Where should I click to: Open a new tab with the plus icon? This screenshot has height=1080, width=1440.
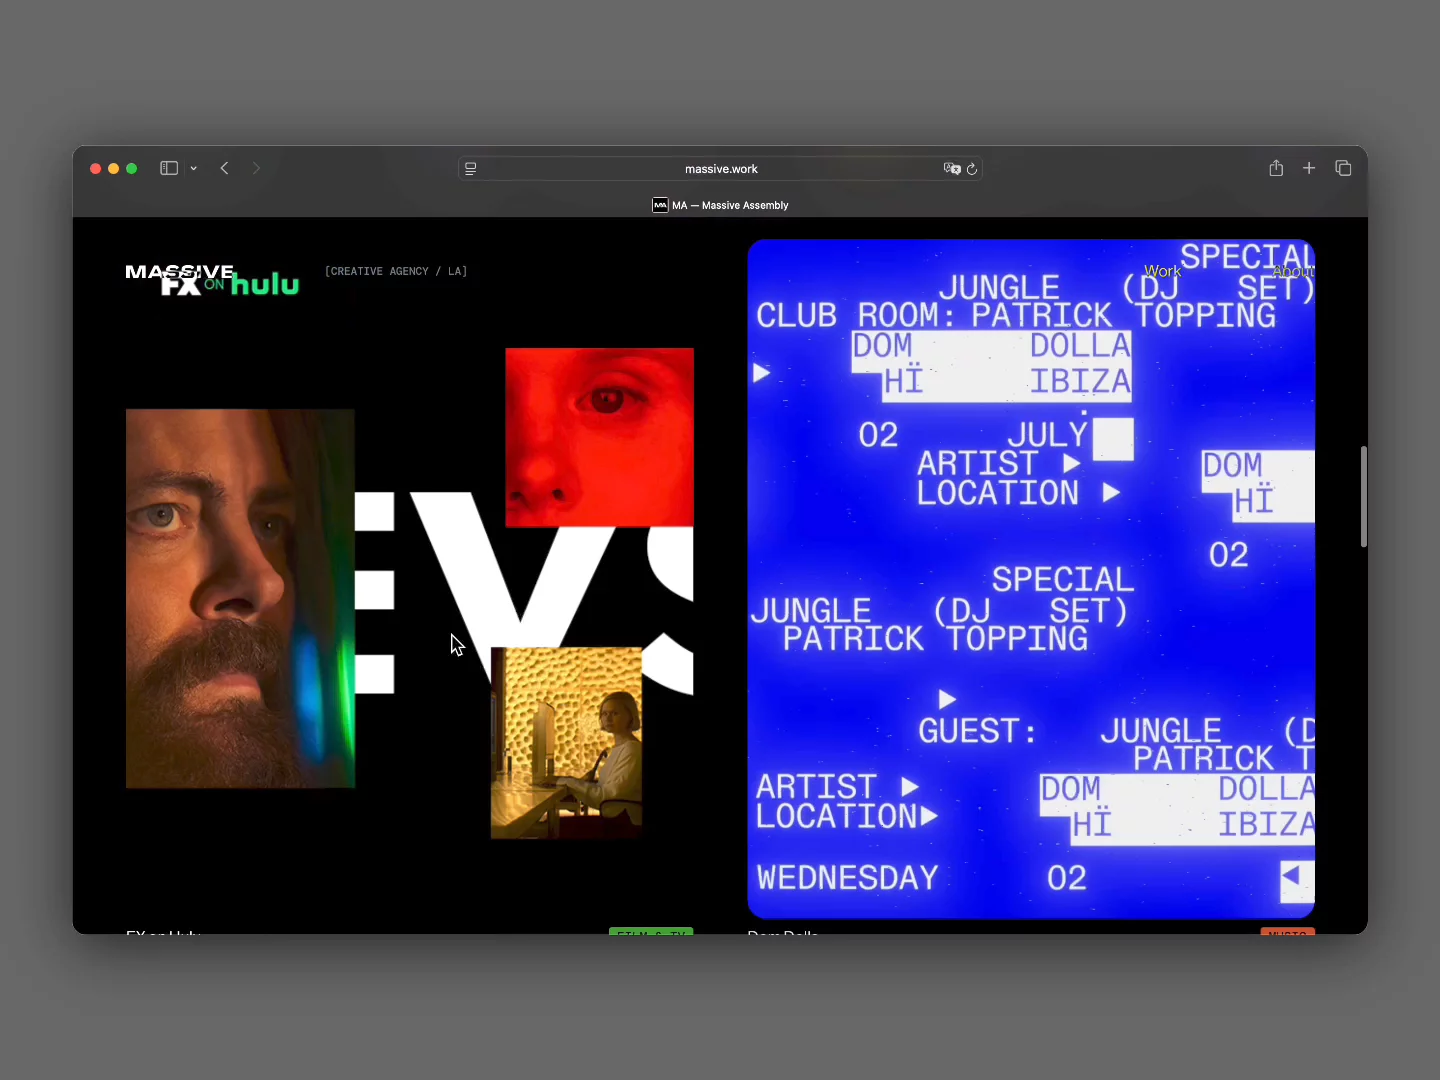click(1309, 168)
